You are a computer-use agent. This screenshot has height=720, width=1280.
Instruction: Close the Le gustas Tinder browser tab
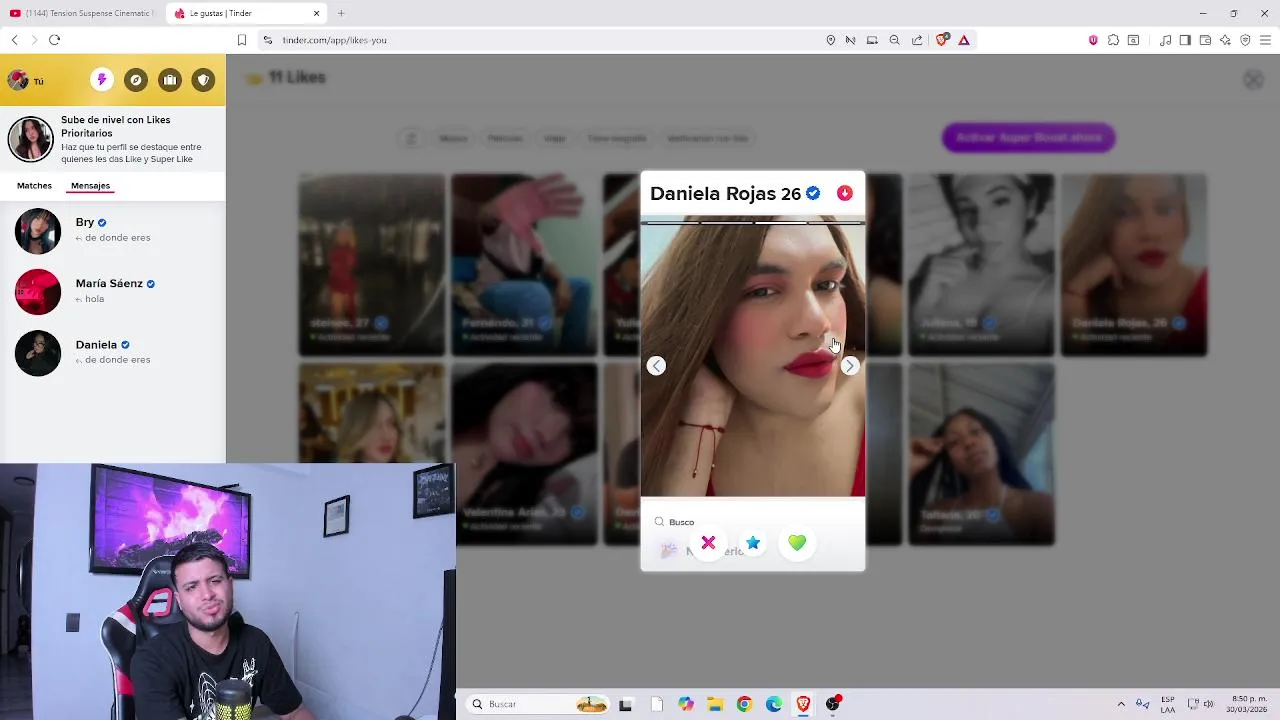(317, 13)
